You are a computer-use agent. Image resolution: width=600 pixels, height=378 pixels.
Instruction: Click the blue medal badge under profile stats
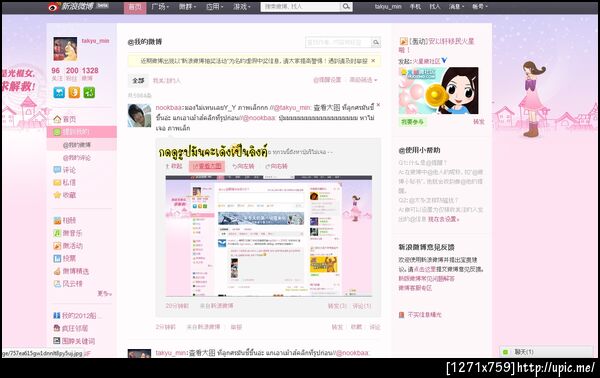click(59, 93)
